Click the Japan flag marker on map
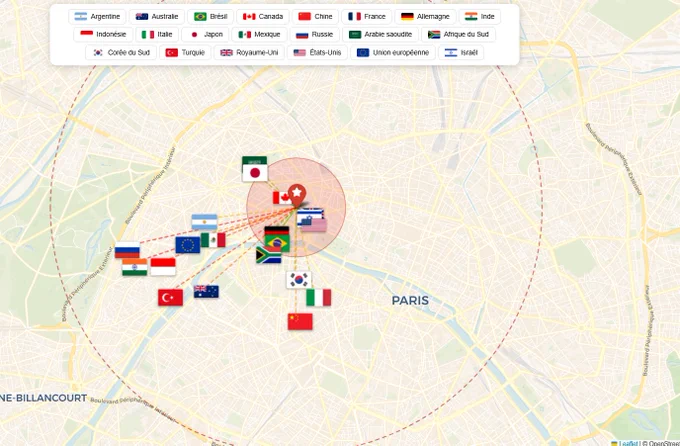The width and height of the screenshot is (680, 446). [x=255, y=173]
